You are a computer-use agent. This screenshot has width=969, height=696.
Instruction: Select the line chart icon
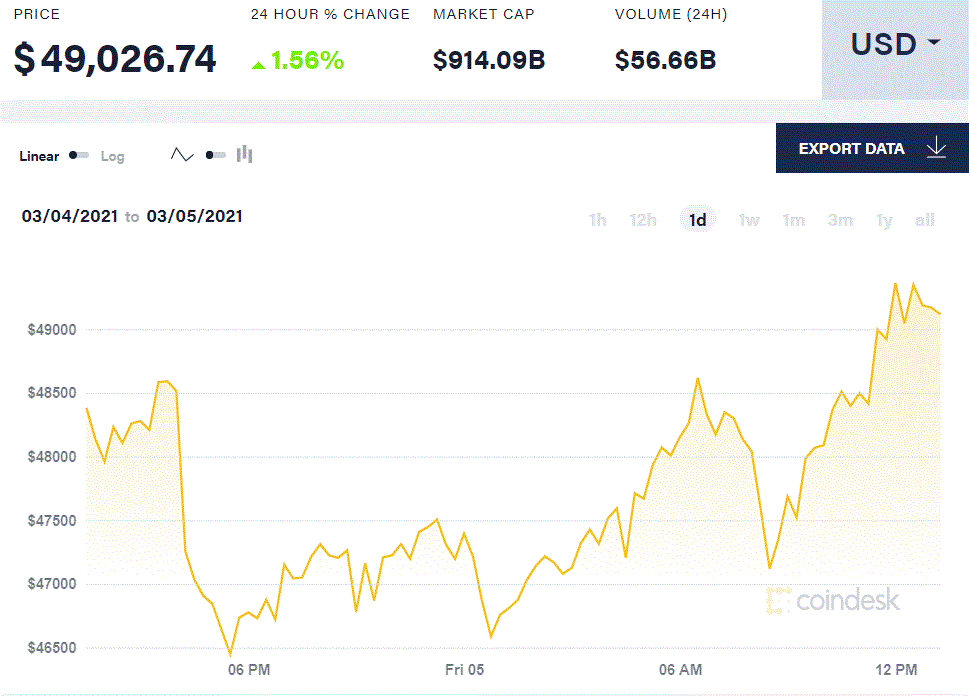click(181, 154)
